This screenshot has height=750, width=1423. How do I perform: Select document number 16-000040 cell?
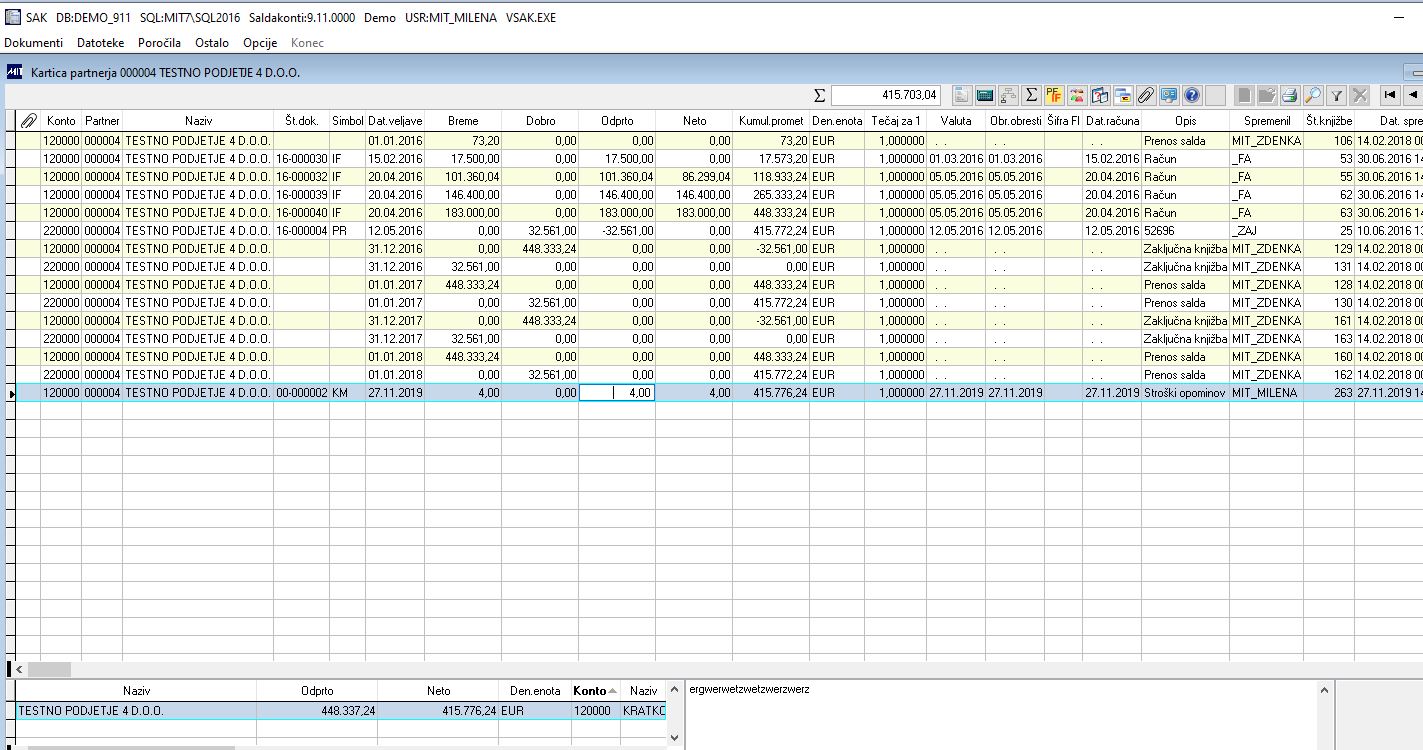[x=301, y=213]
